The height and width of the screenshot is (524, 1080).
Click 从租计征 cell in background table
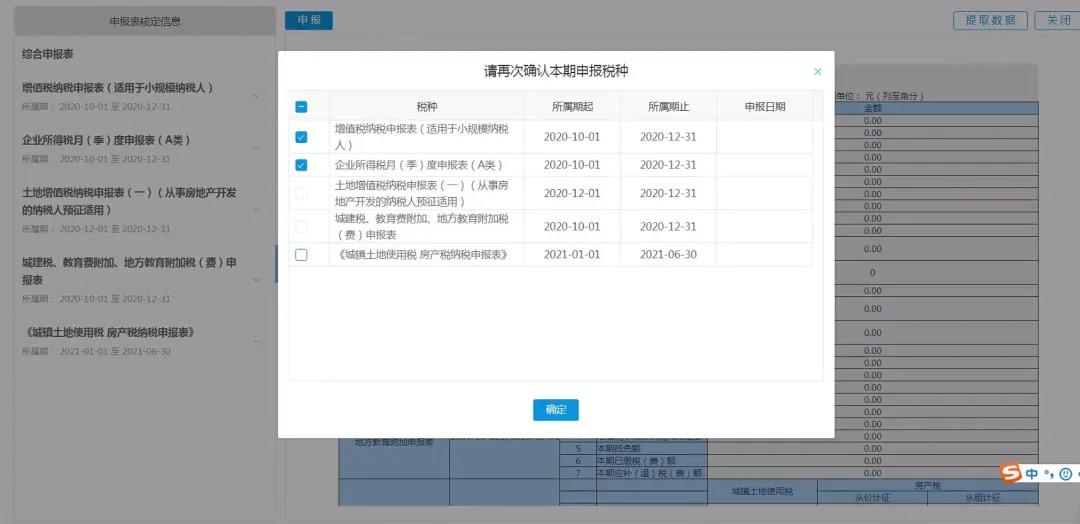point(983,498)
